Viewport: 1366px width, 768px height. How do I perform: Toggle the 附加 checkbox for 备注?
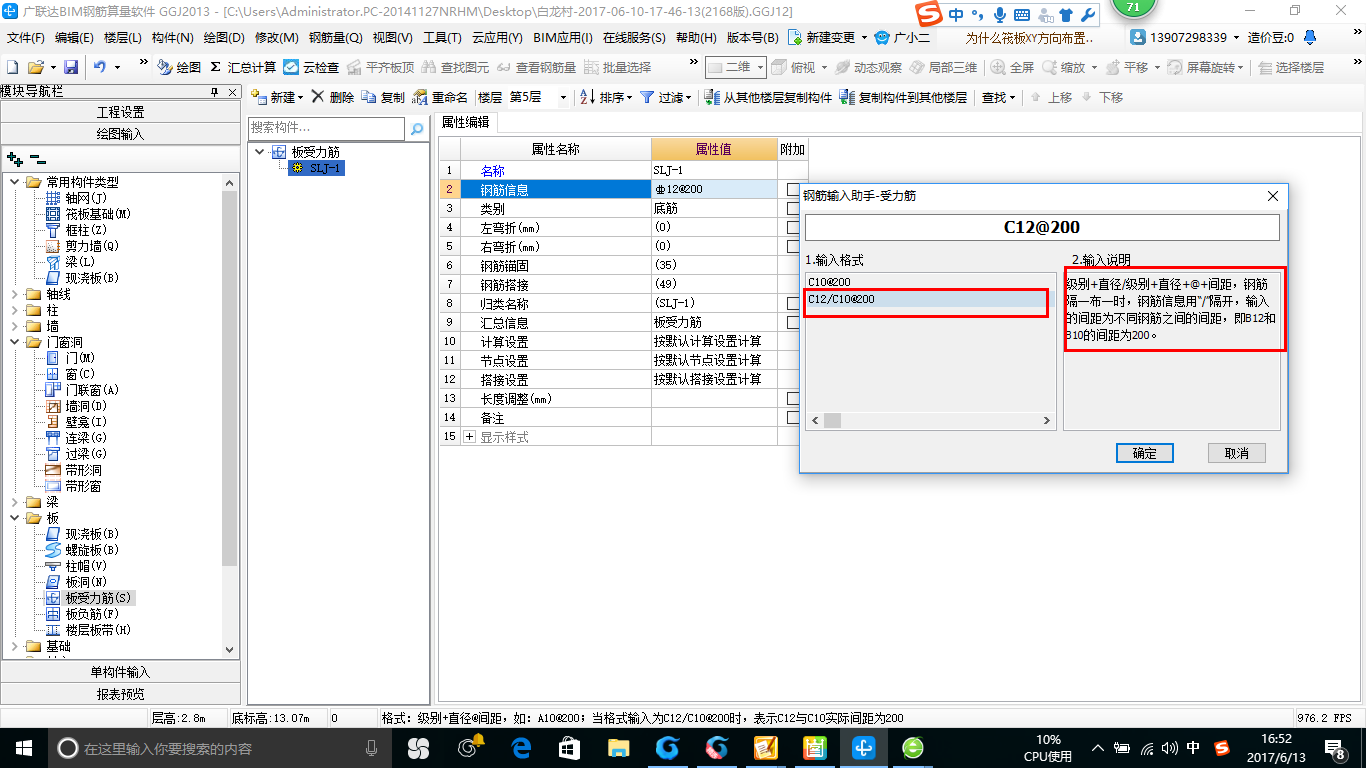pos(793,417)
